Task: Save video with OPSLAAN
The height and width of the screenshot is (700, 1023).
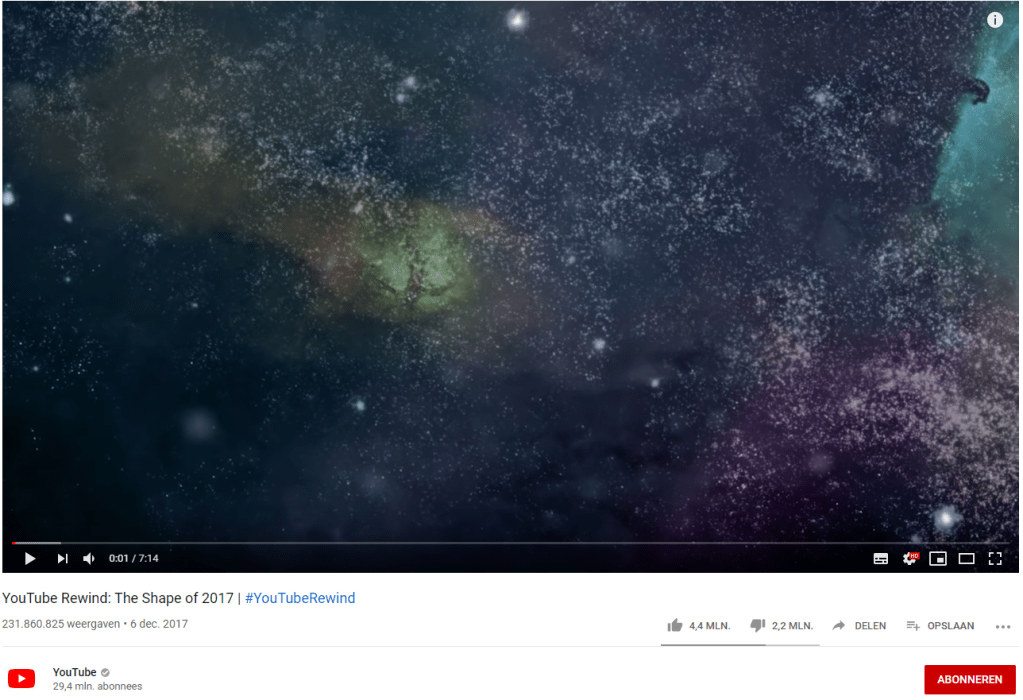Action: pyautogui.click(x=940, y=626)
